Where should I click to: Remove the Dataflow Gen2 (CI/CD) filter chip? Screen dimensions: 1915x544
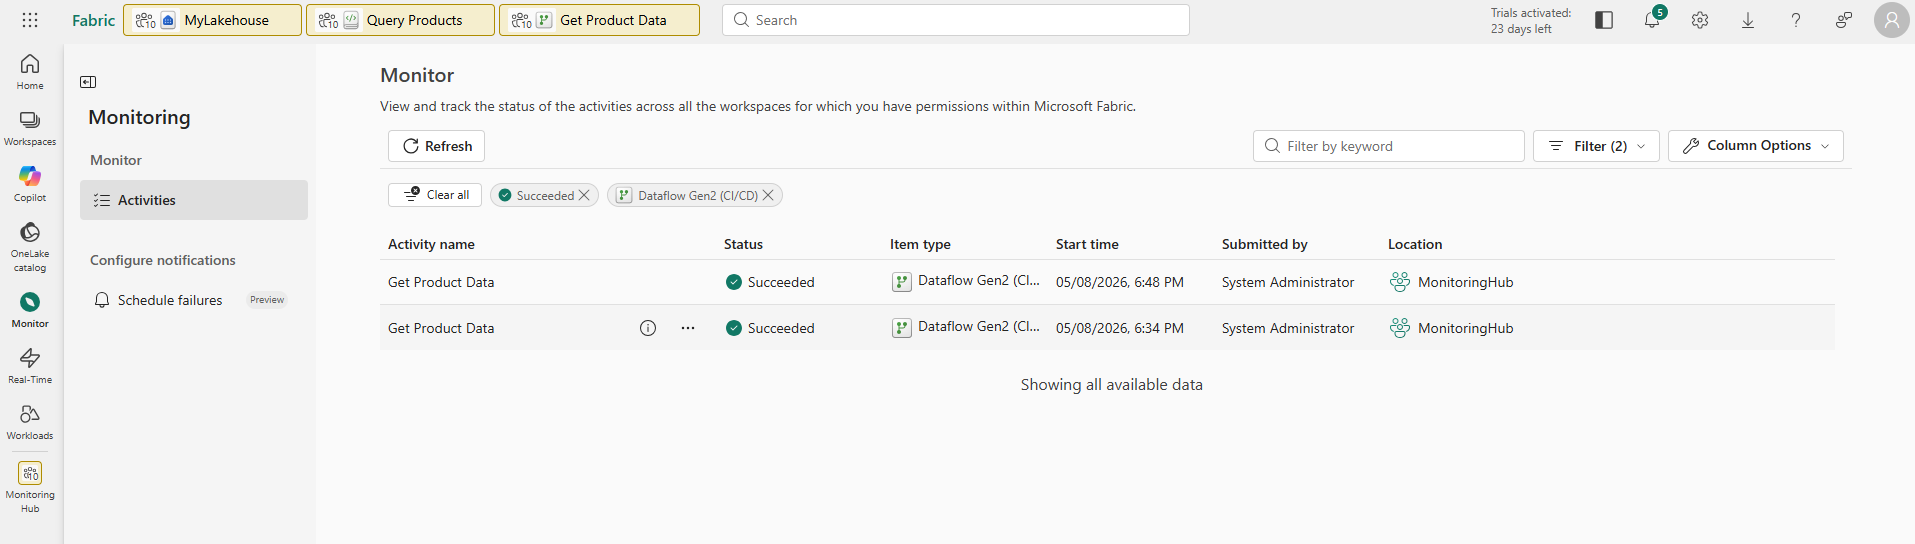point(768,195)
